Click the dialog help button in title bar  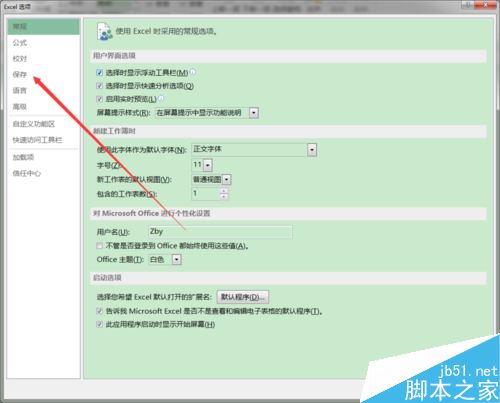[469, 5]
